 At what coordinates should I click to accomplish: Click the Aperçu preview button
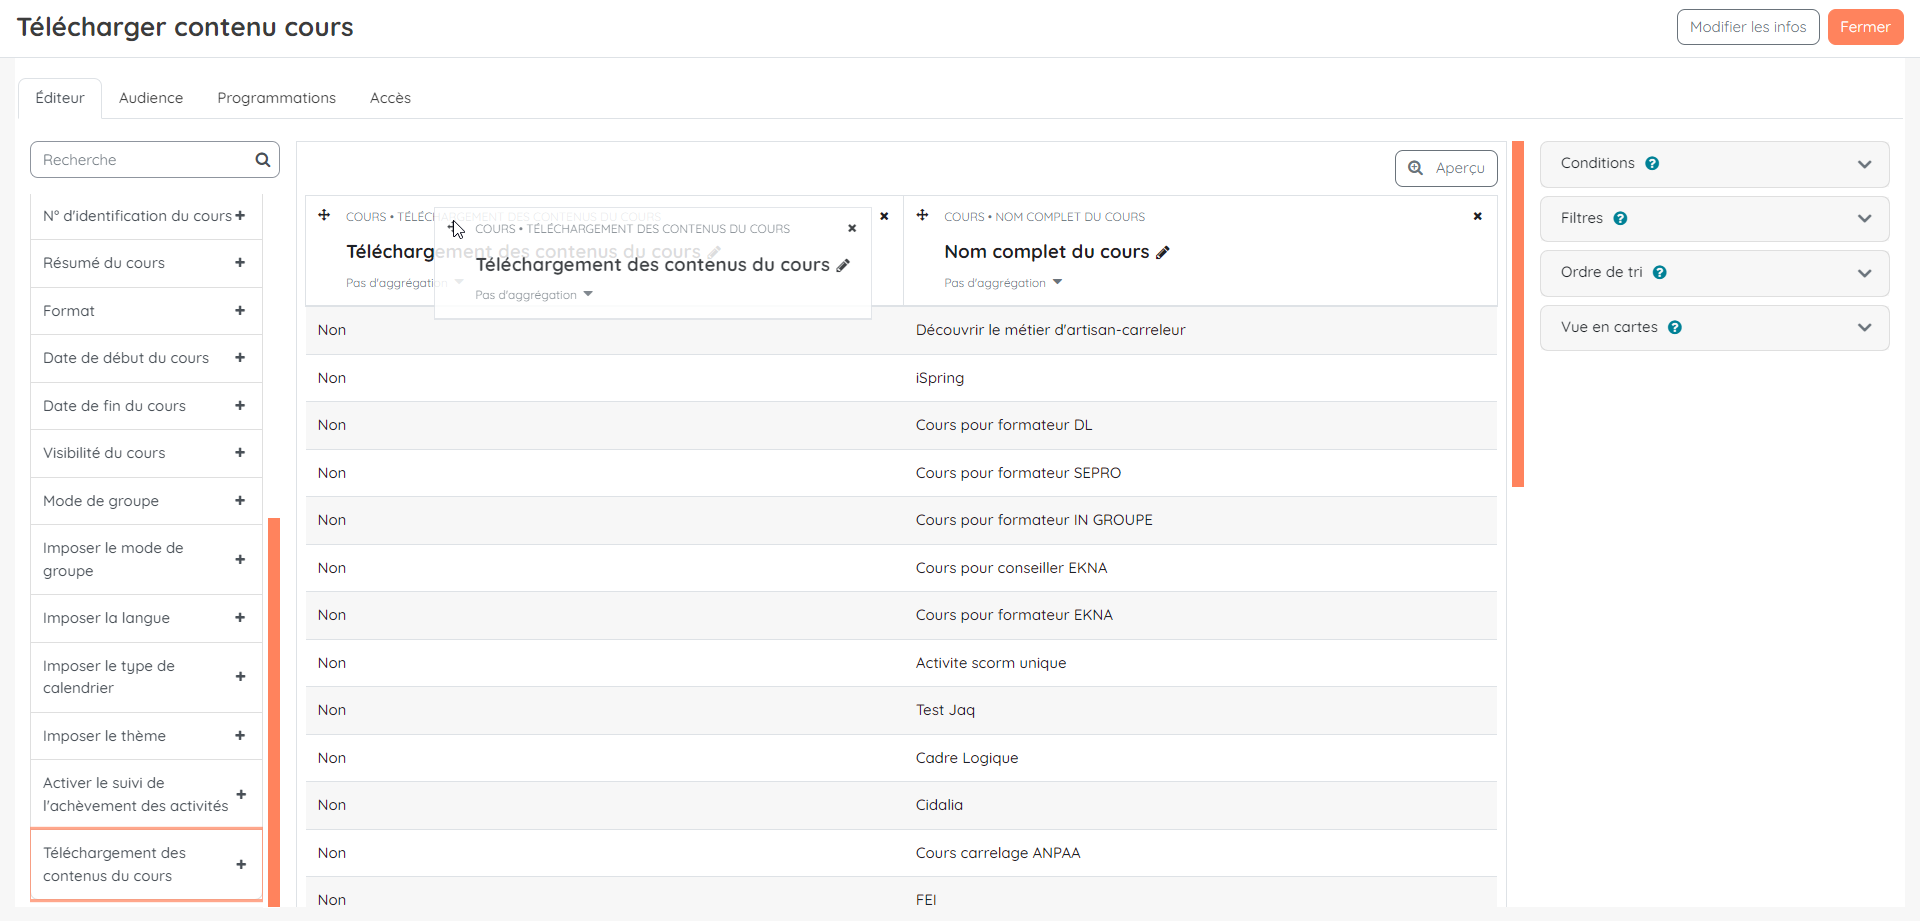tap(1446, 168)
